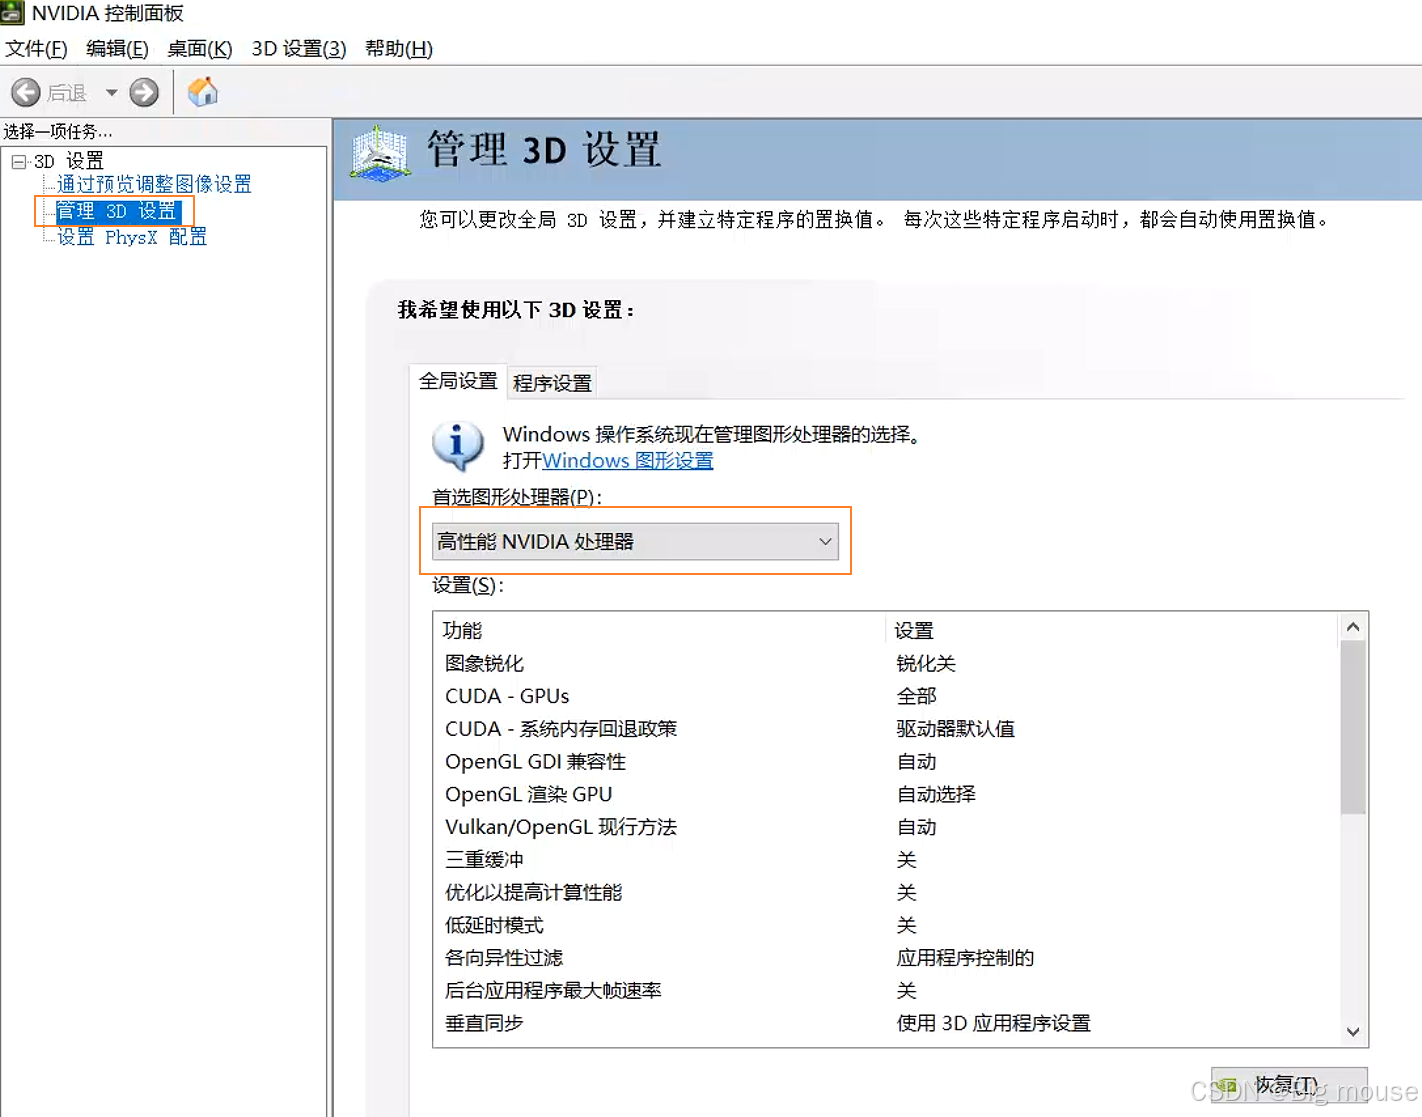Click the settings list scrollbar thumb
1422x1117 pixels.
coord(1353,728)
